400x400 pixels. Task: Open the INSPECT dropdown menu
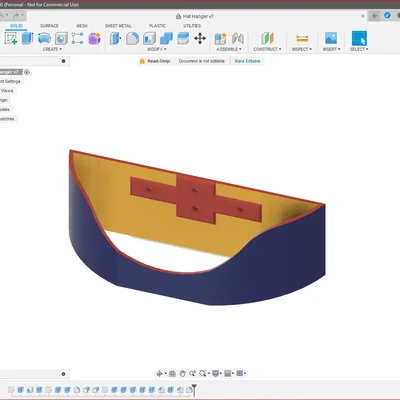pos(302,49)
